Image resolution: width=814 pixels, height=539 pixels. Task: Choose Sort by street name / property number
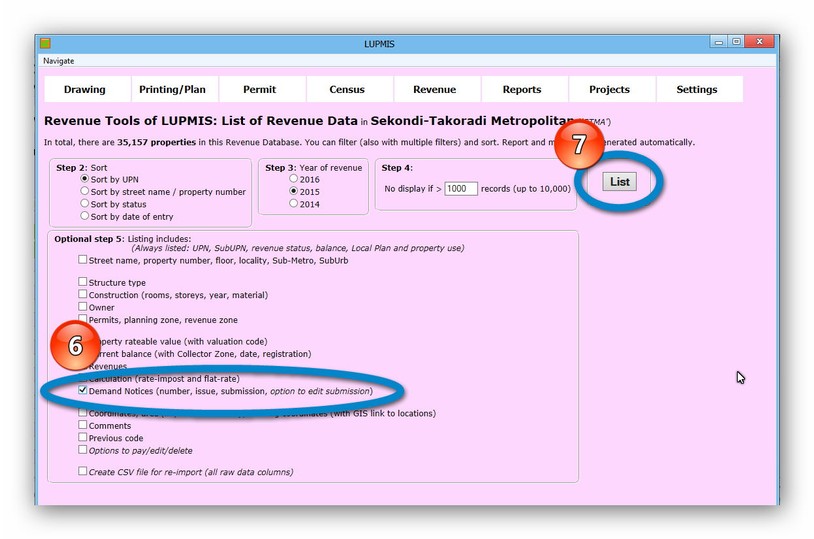click(x=85, y=191)
